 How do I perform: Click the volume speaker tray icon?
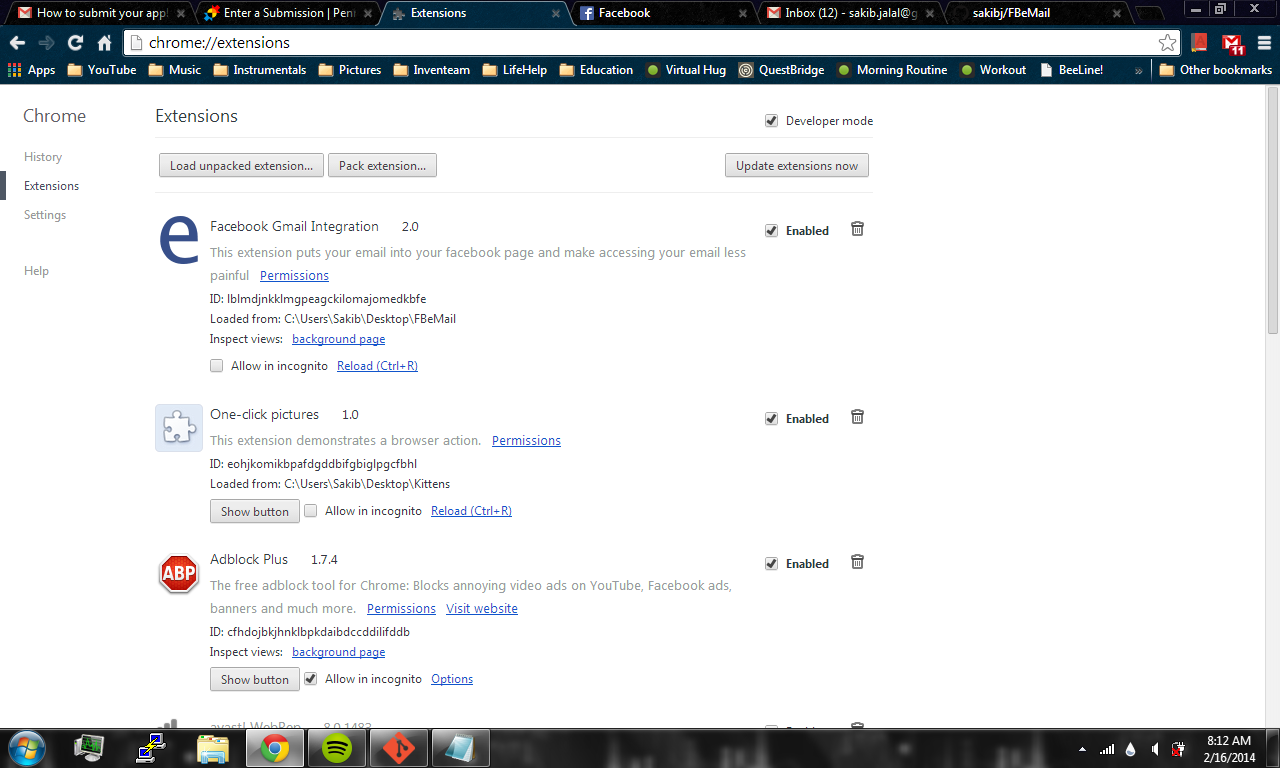point(1155,749)
